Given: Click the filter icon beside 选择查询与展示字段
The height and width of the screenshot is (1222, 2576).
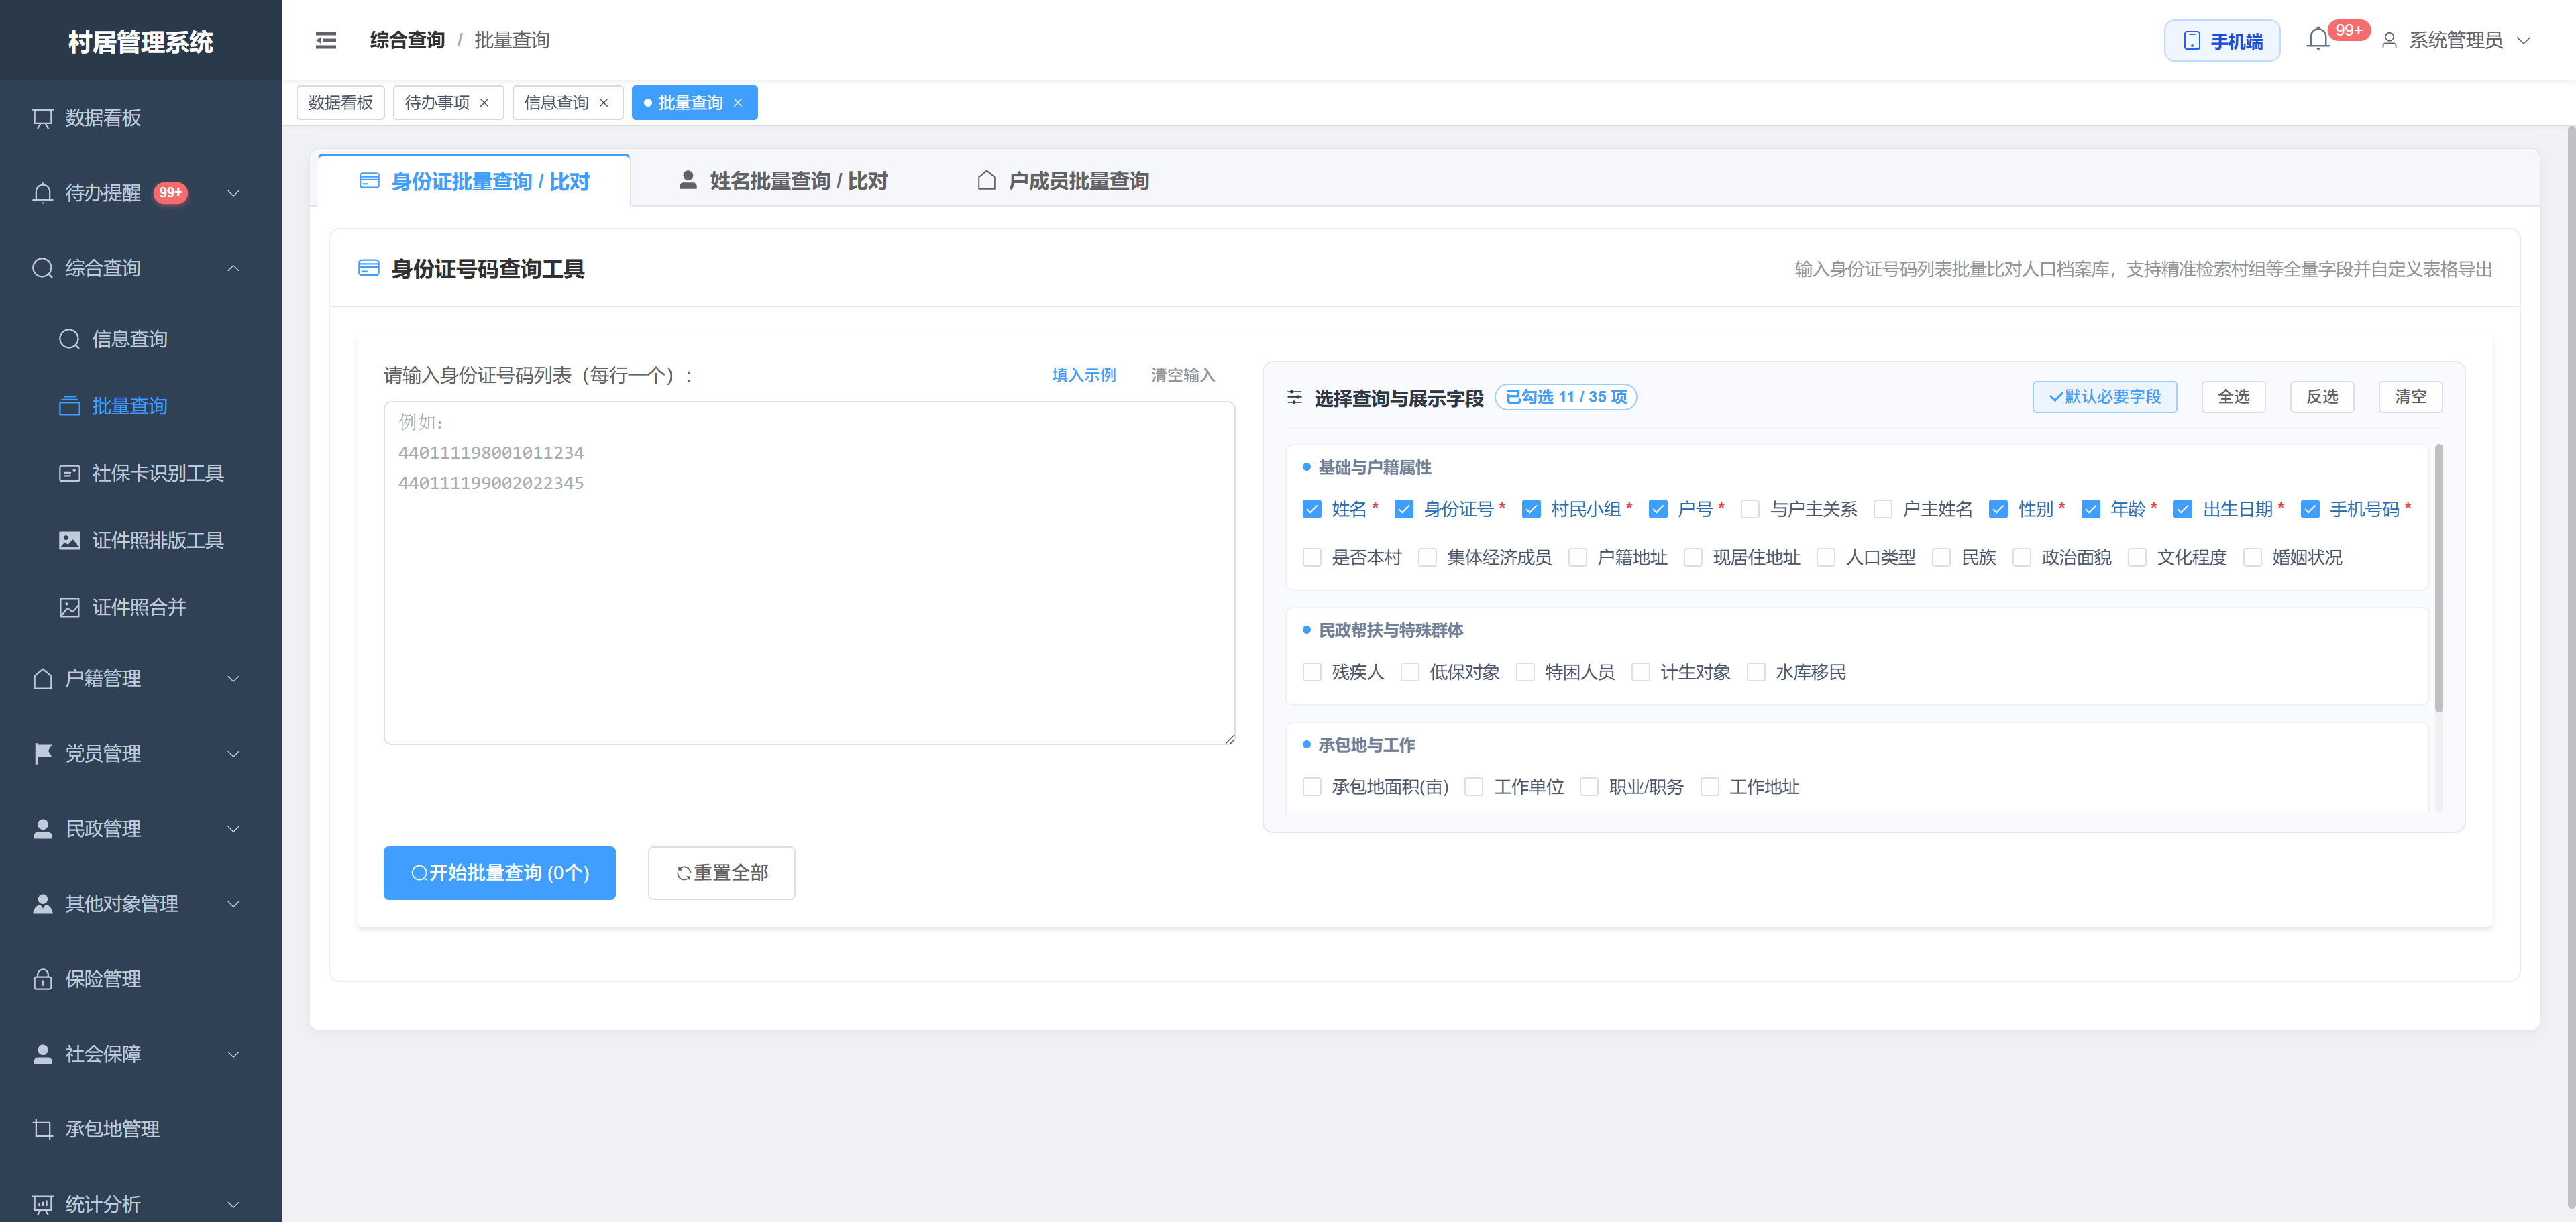Looking at the screenshot, I should pyautogui.click(x=1294, y=398).
